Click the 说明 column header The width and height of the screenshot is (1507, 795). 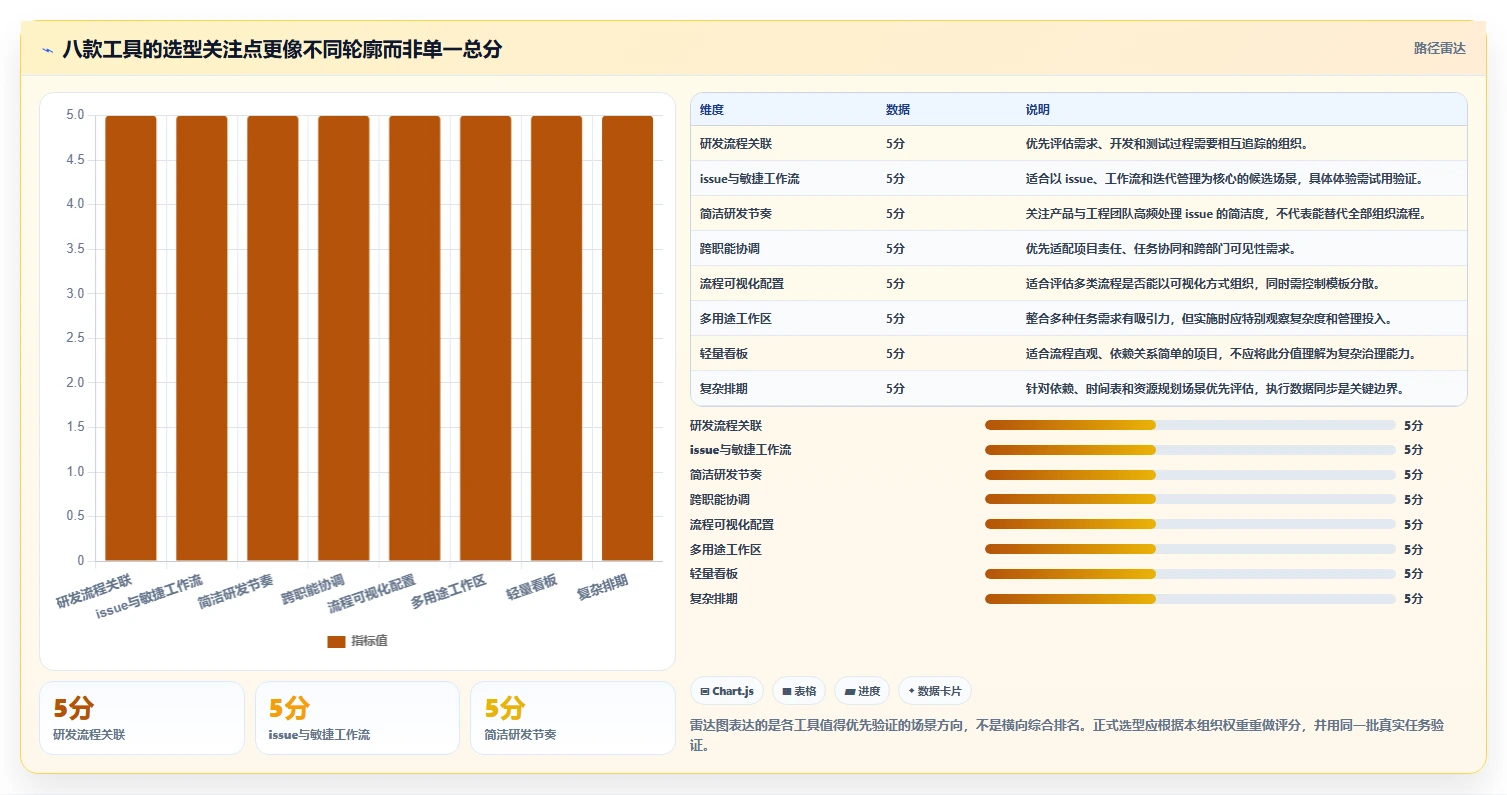(x=1038, y=110)
